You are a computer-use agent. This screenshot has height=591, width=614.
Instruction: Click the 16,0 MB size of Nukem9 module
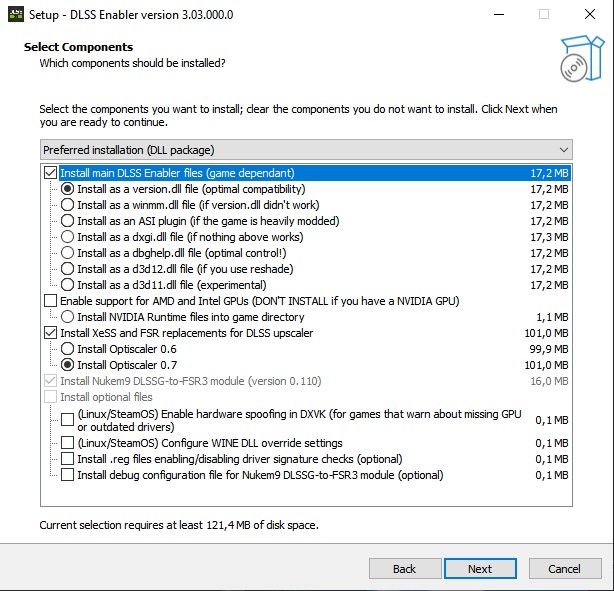pyautogui.click(x=549, y=381)
